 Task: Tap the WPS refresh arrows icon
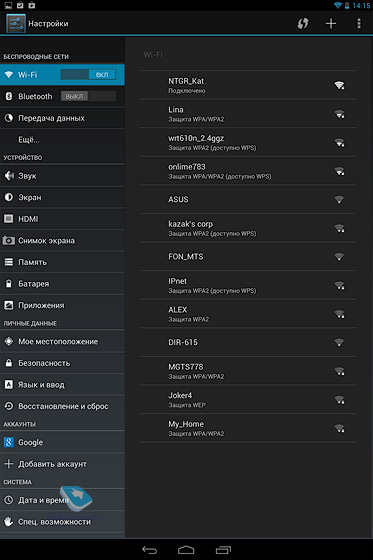303,24
